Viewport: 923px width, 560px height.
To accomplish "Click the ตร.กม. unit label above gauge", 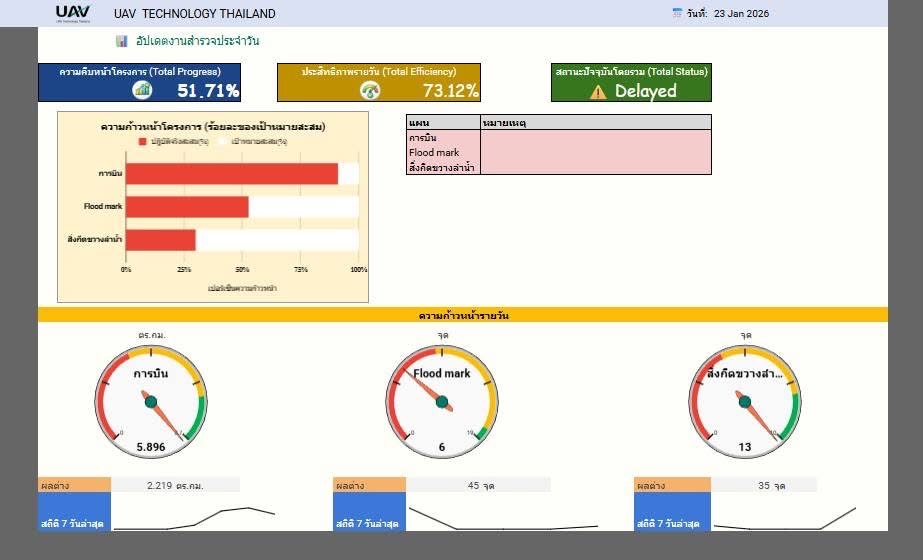I will click(152, 335).
